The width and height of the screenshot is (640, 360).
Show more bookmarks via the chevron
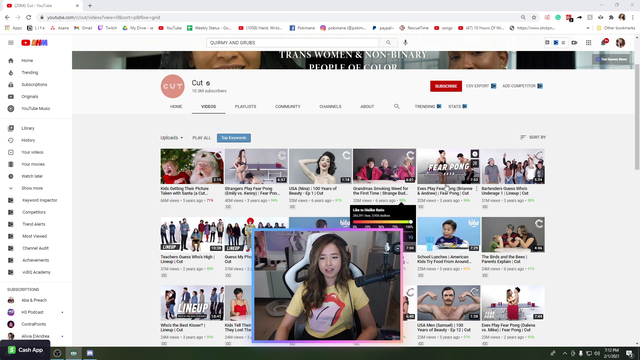588,28
